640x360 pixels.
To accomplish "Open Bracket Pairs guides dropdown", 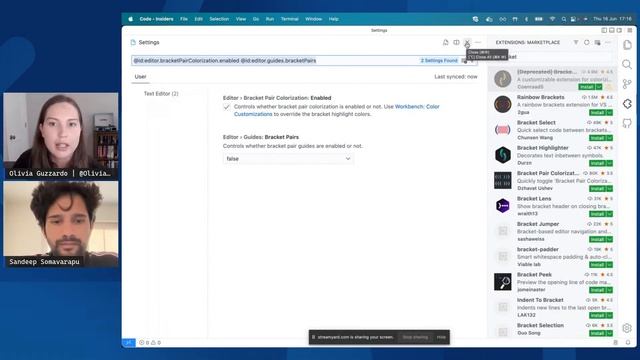I will [x=288, y=158].
